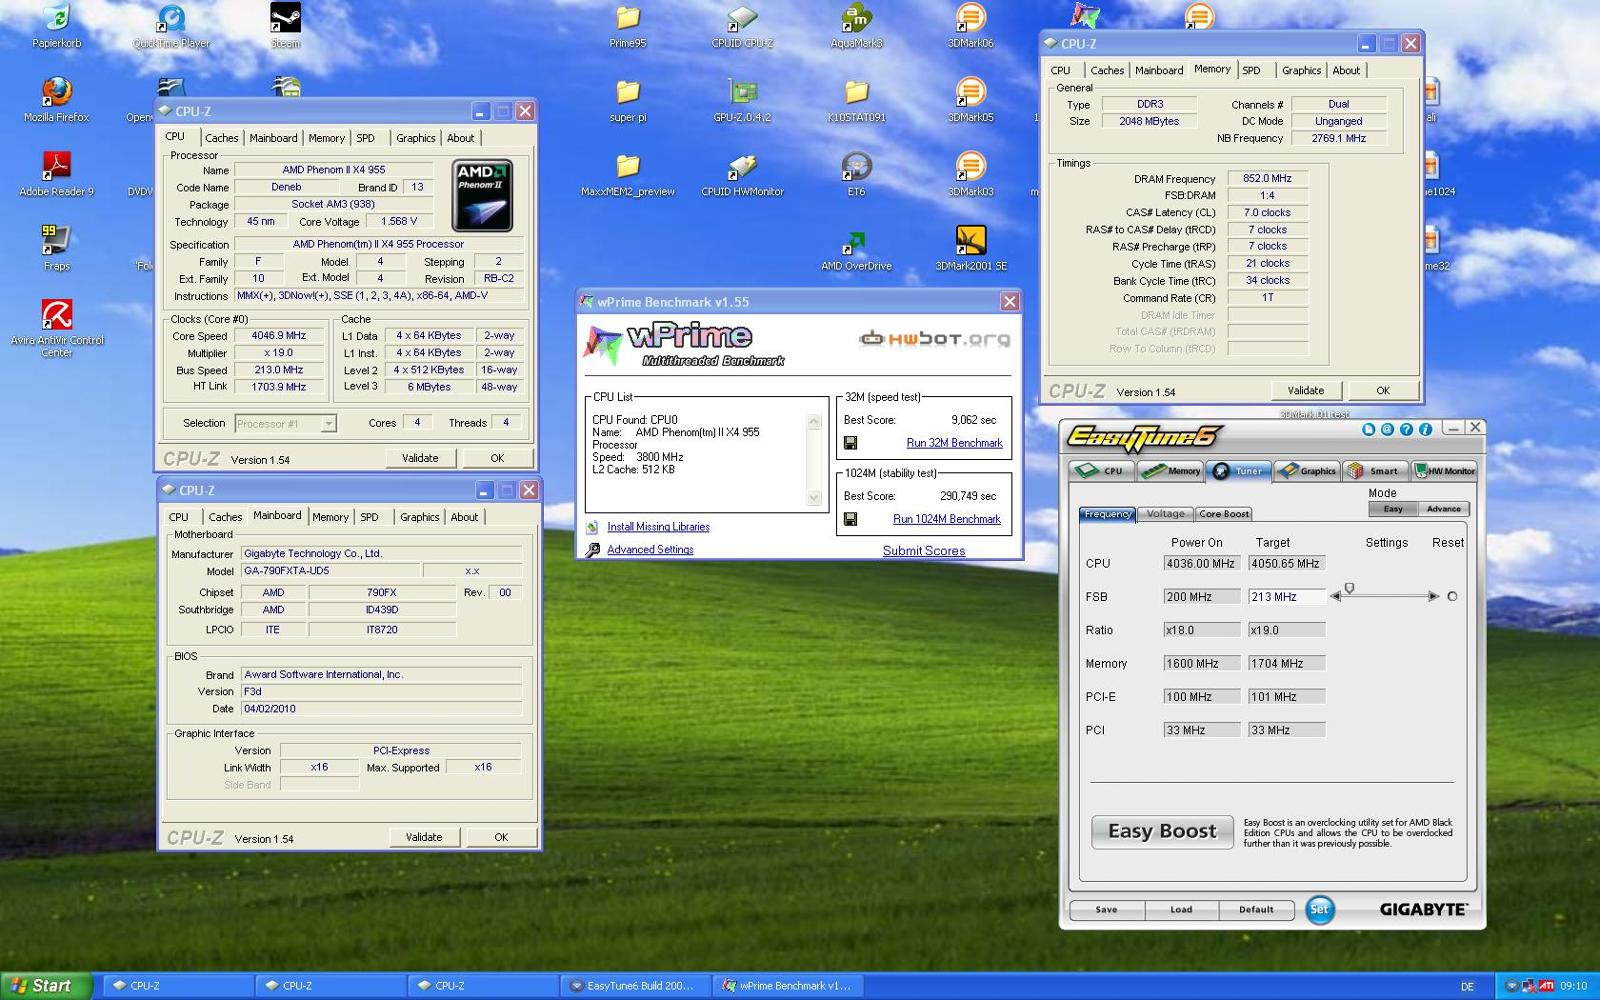Select Easy mode in EasyTune6
1600x1000 pixels.
1393,509
